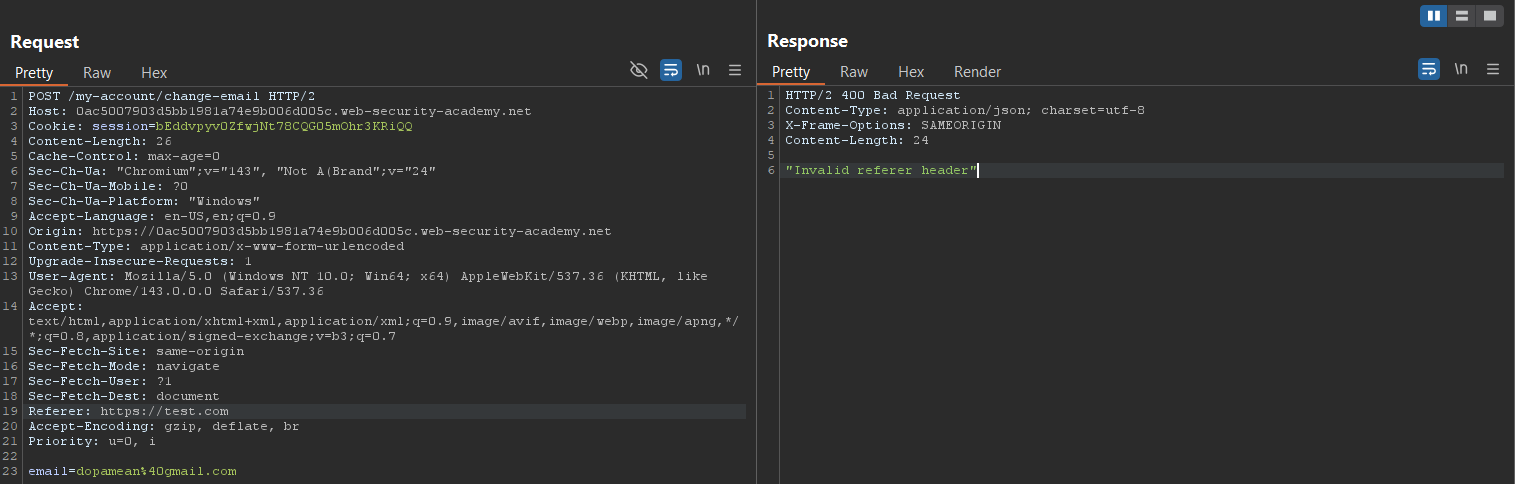Screen dimensions: 1515x484
Task: Click the Sec-Fetch-Dest: document header
Action: [124, 397]
